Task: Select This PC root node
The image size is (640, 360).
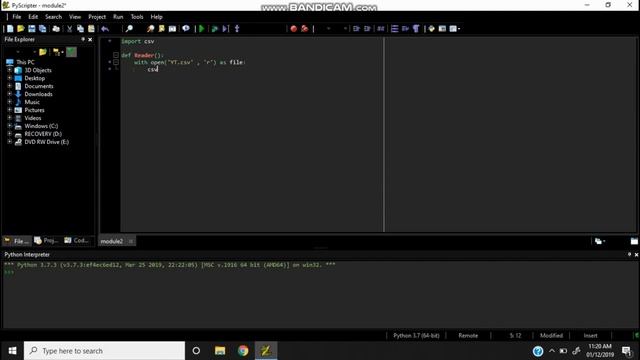Action: point(25,62)
